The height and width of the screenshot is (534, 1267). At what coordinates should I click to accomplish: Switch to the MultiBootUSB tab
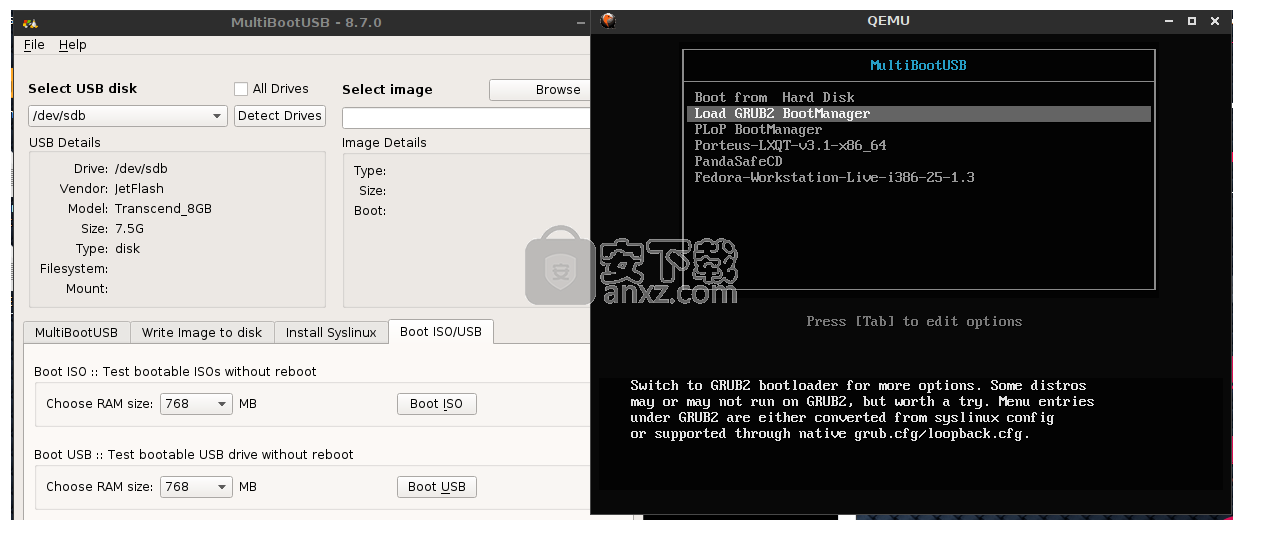(x=76, y=332)
